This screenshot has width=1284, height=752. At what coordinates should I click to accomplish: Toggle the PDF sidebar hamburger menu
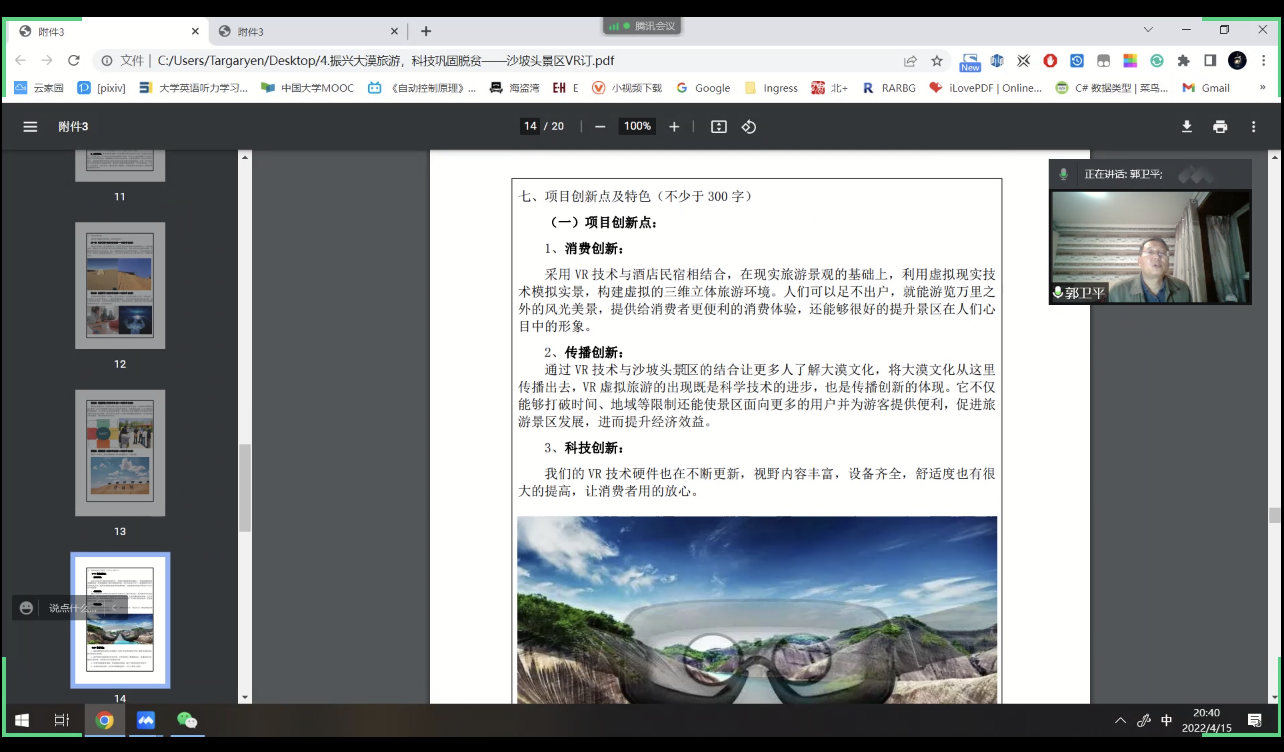point(30,127)
